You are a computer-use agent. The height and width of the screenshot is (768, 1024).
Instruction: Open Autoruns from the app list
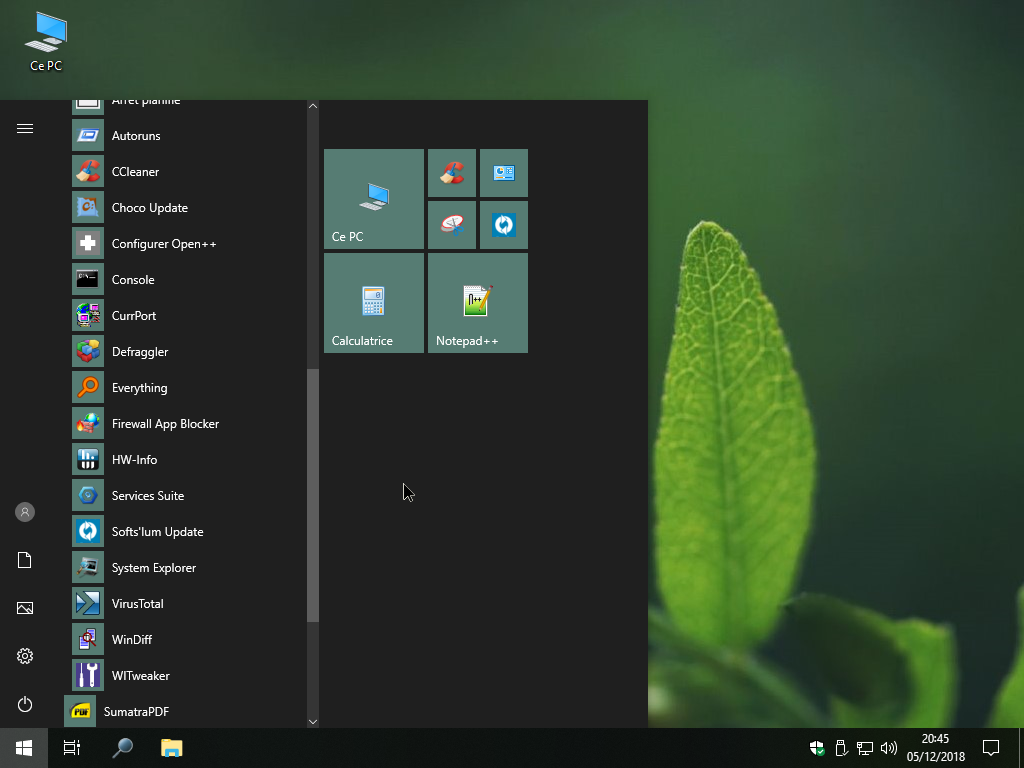click(186, 136)
